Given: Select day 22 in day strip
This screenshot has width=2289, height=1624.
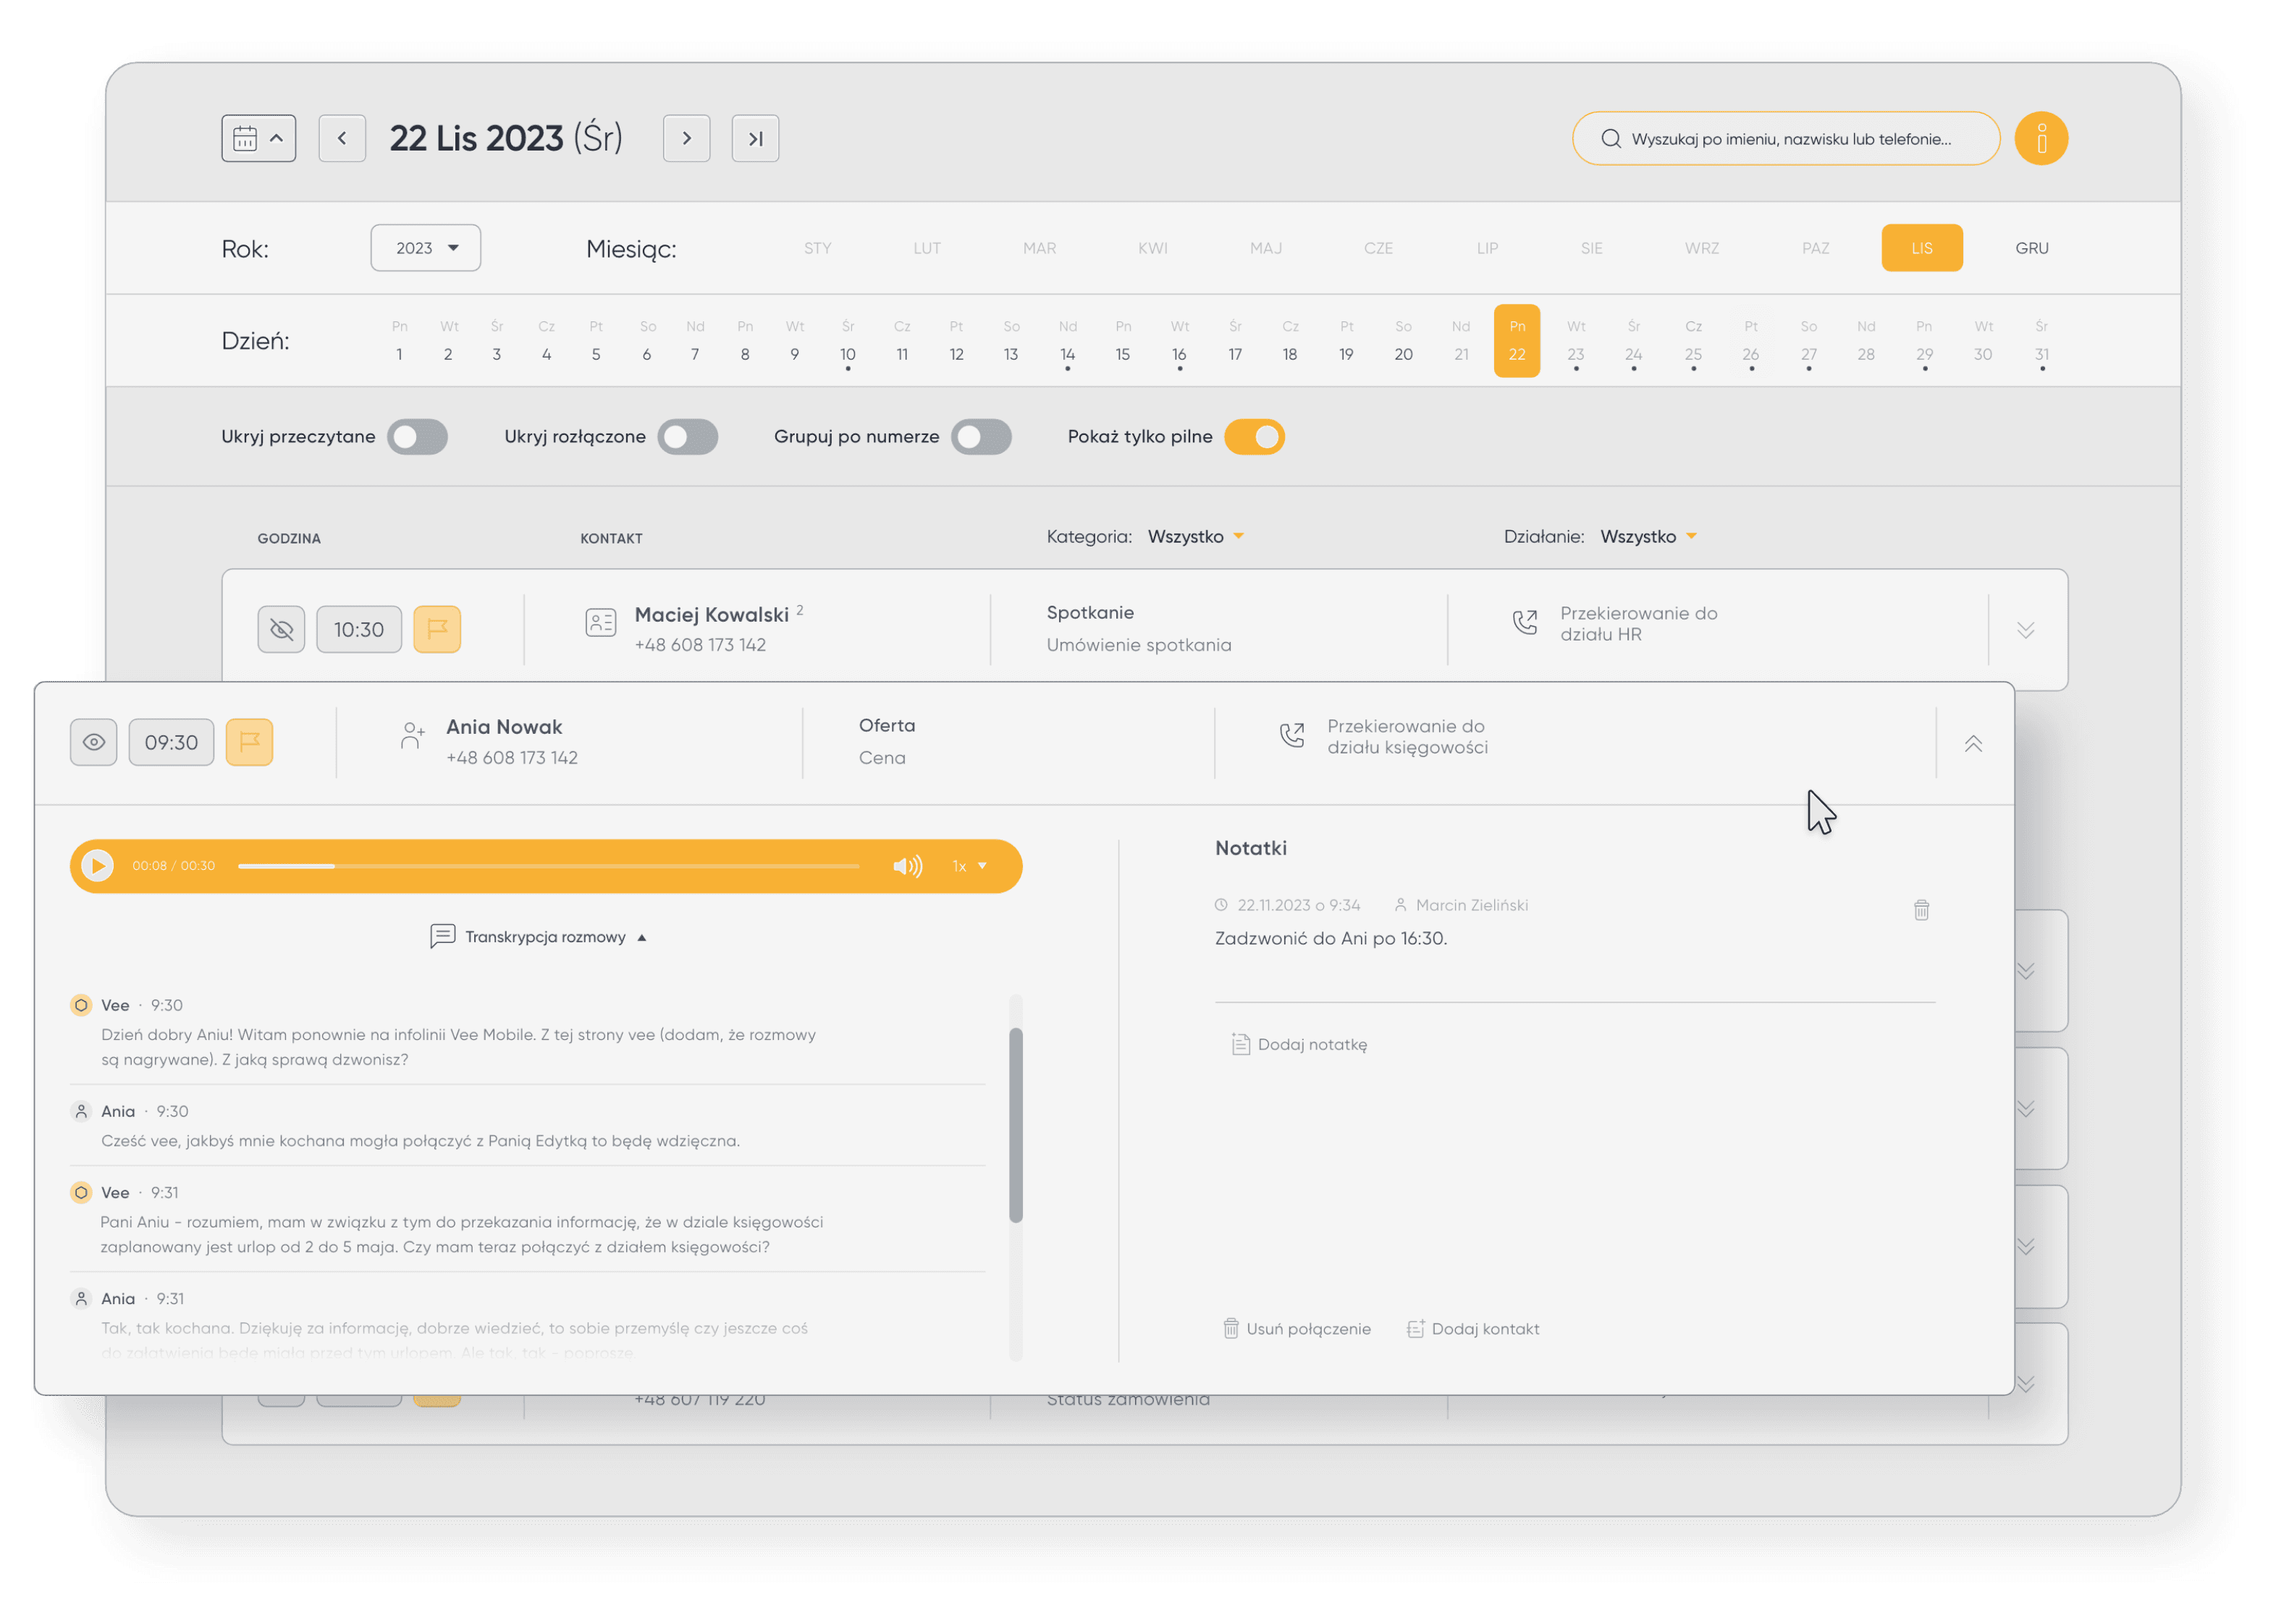Looking at the screenshot, I should [1516, 341].
